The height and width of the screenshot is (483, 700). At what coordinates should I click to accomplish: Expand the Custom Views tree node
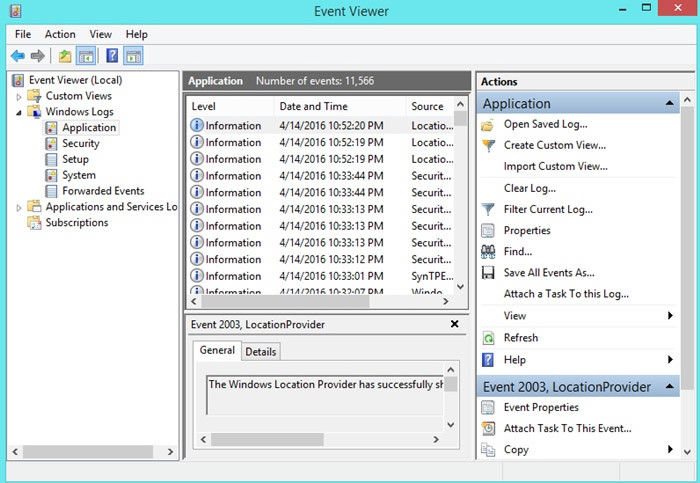click(19, 96)
